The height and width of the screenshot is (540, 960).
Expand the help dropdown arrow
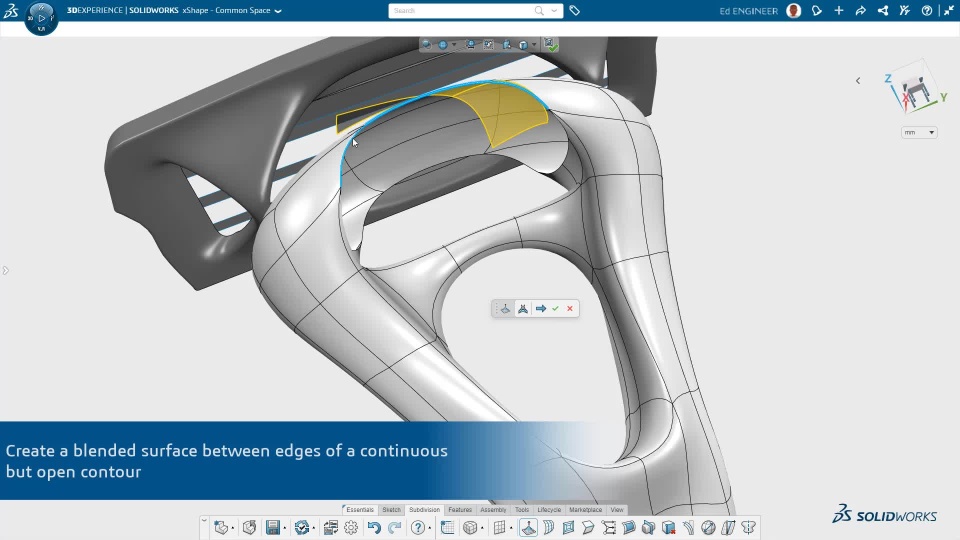tap(430, 528)
